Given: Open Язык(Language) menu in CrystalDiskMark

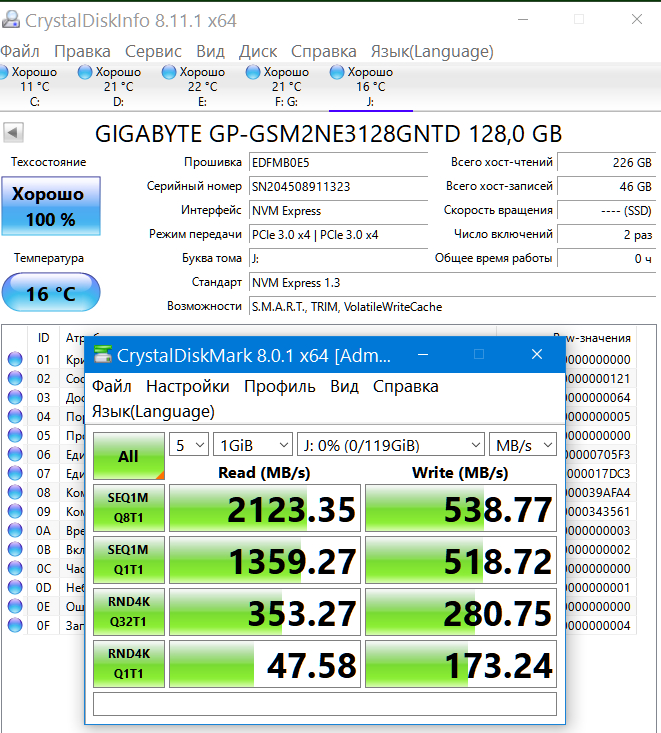Looking at the screenshot, I should click(x=153, y=411).
